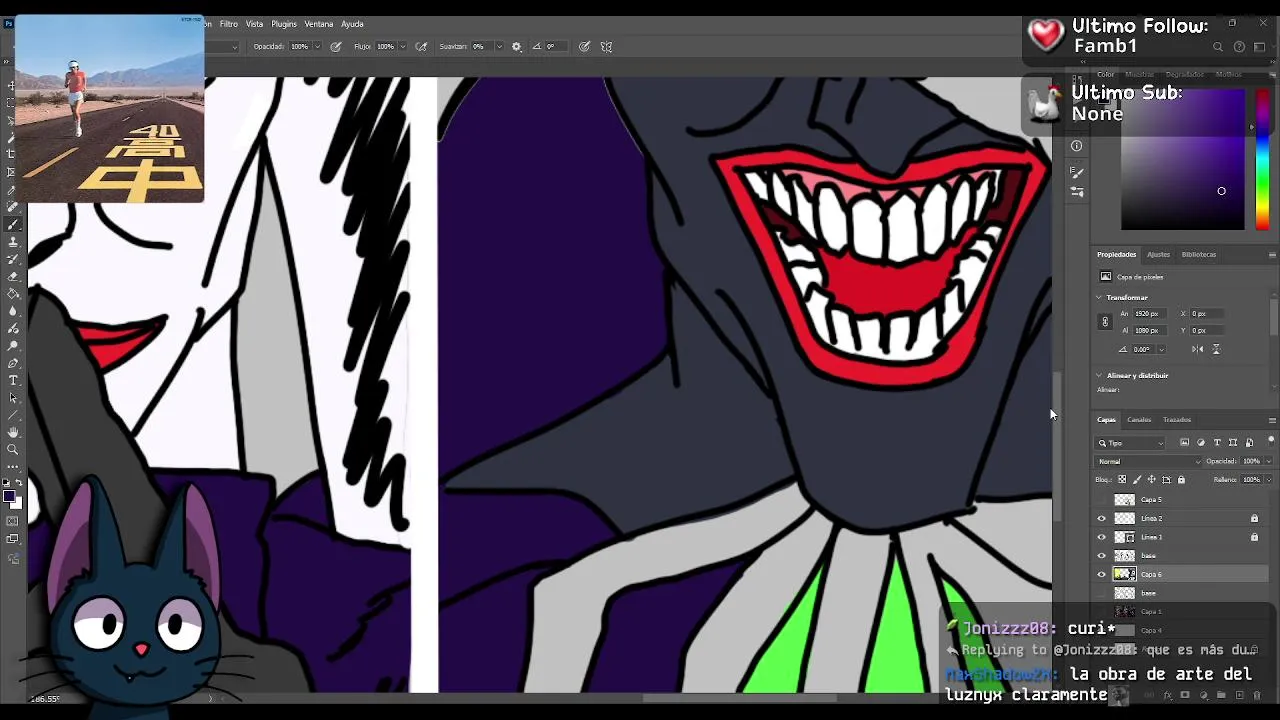Filter layers by shape layers icon
Viewport: 1280px width, 720px height.
pos(1233,443)
